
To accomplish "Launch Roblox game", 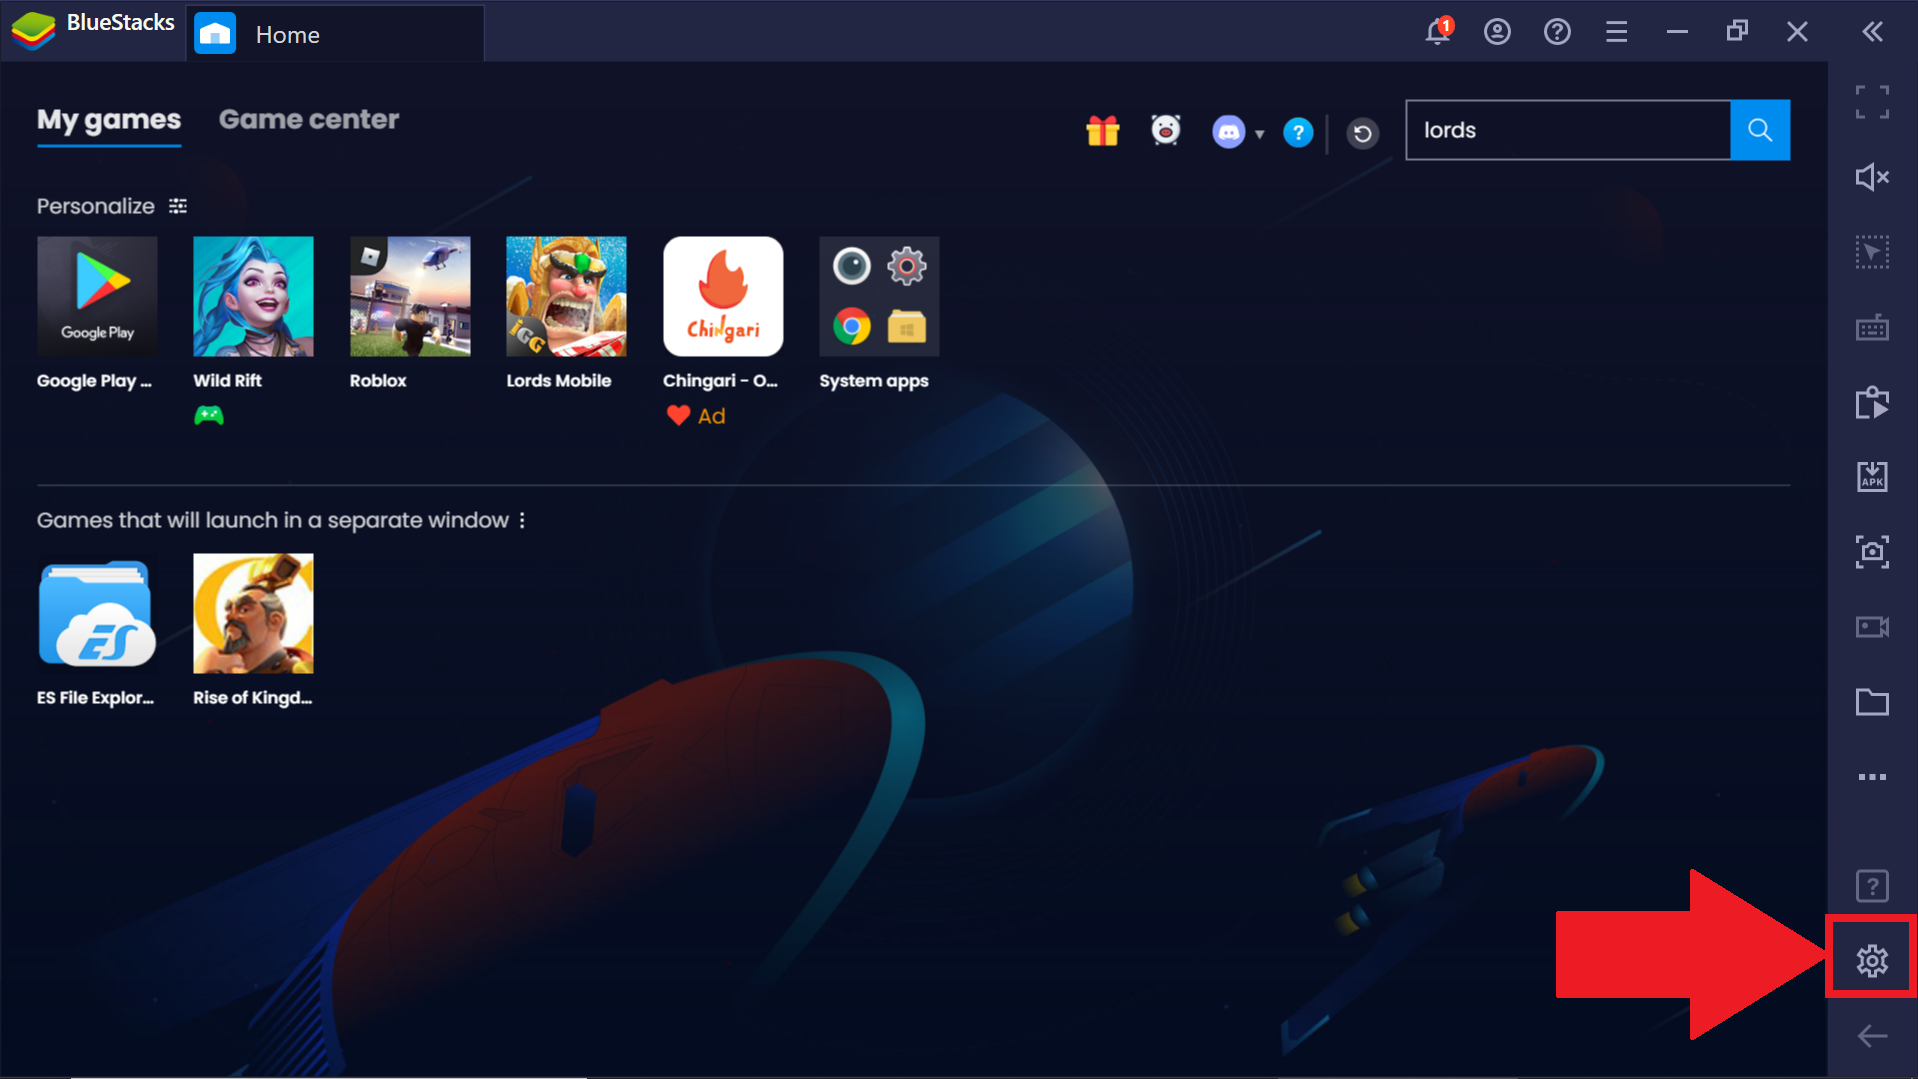I will click(x=410, y=297).
